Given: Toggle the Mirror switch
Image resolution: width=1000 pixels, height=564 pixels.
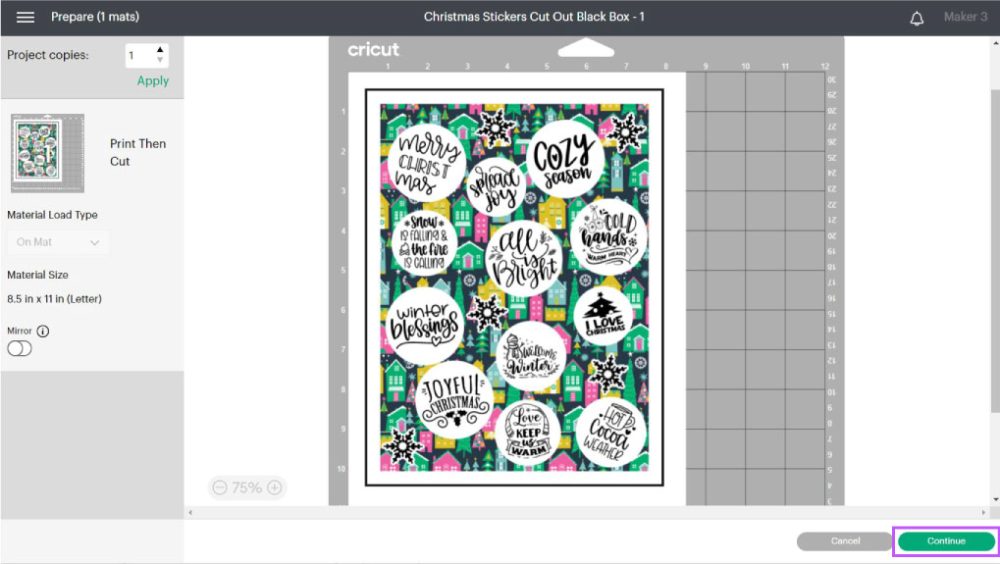Looking at the screenshot, I should (19, 348).
